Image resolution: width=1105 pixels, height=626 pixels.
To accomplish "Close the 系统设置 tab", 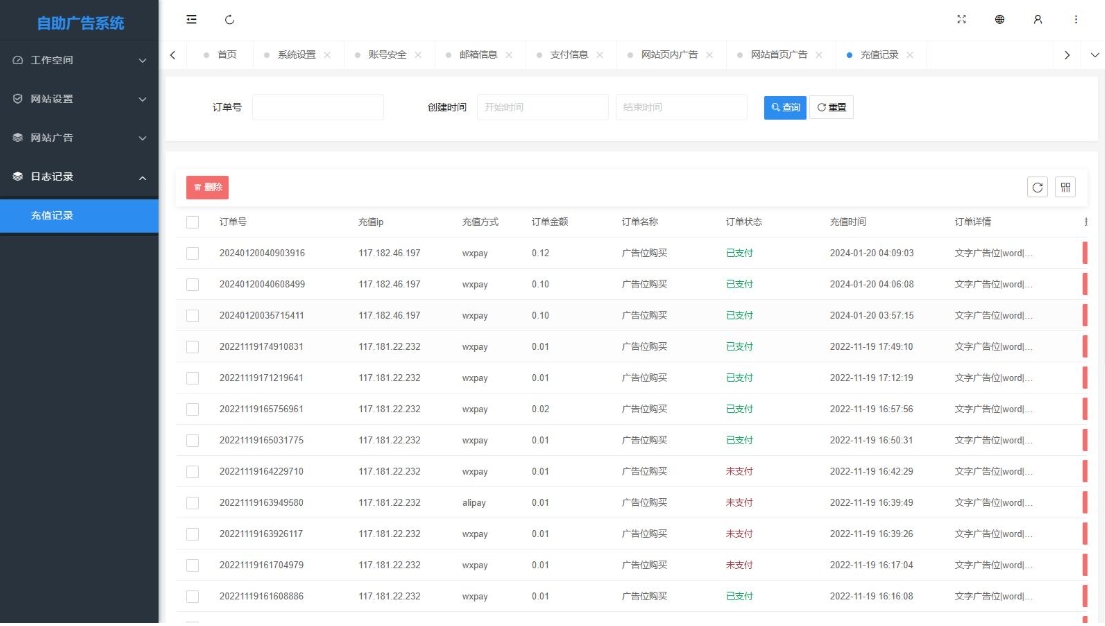I will (x=327, y=55).
